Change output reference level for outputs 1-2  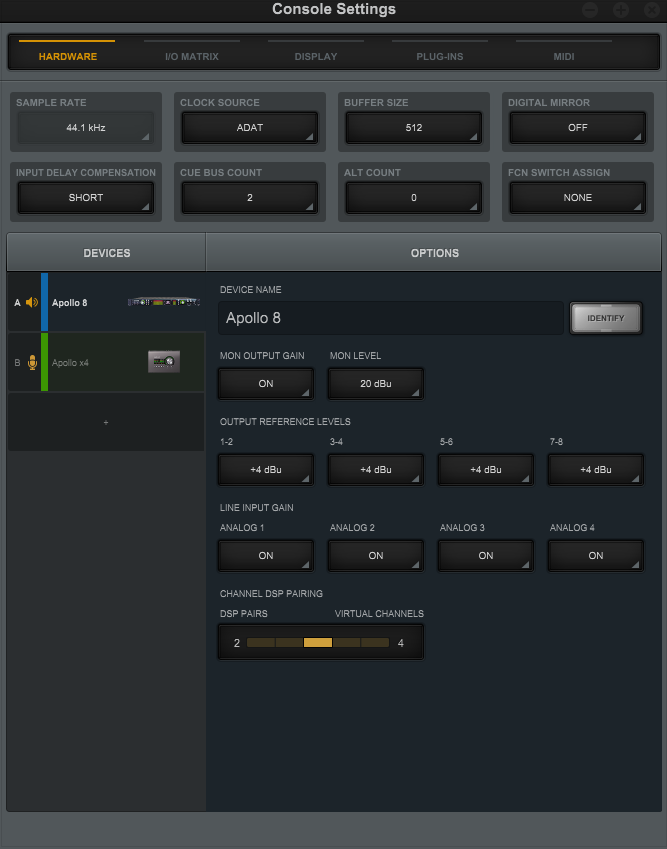click(266, 469)
